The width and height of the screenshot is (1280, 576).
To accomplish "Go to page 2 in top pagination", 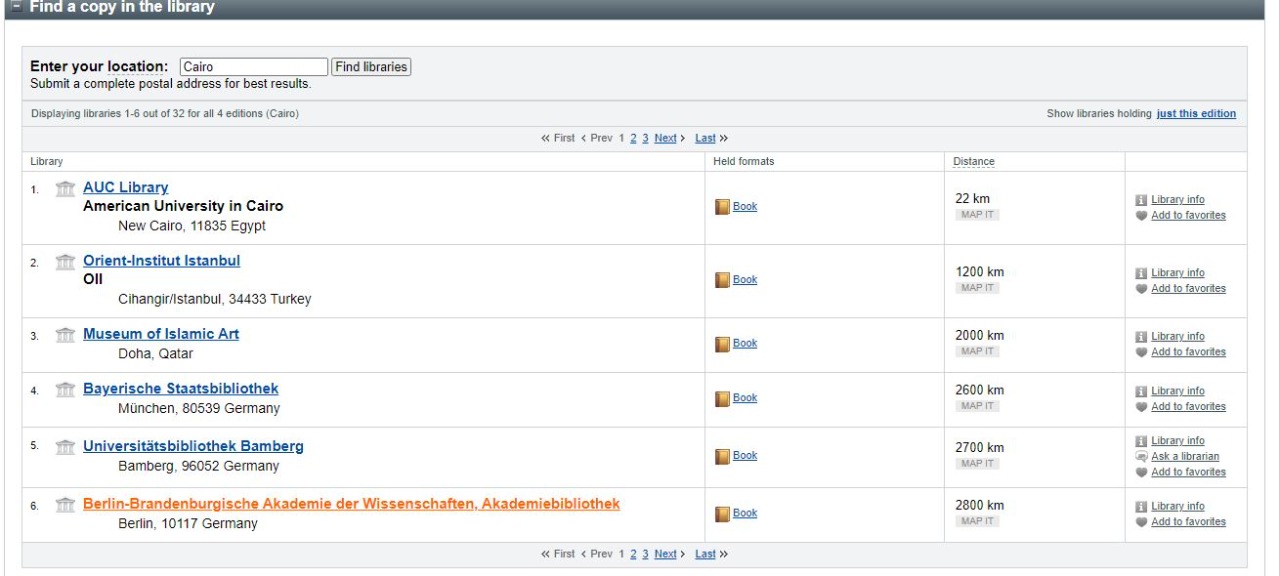I will point(633,138).
